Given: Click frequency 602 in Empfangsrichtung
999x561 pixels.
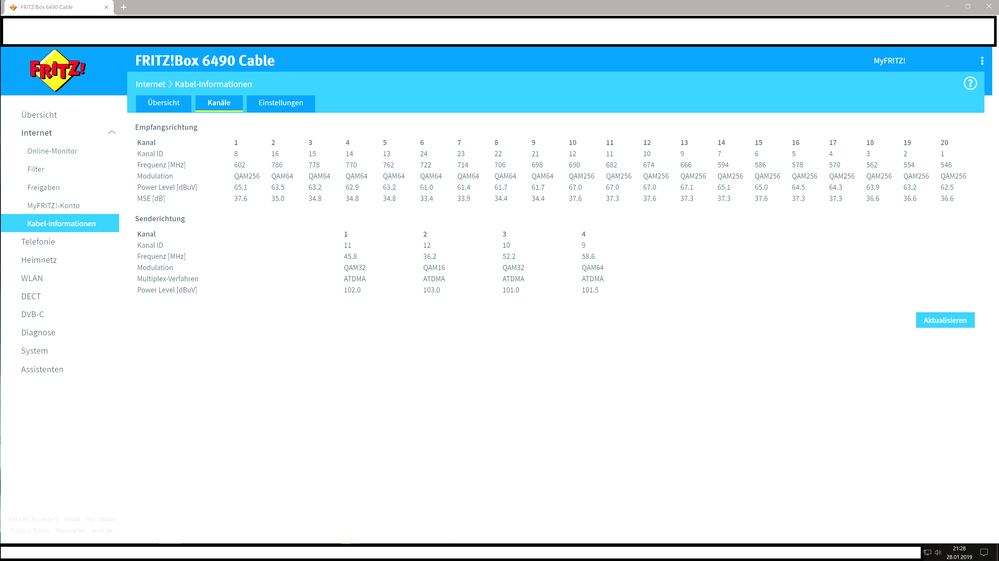Looking at the screenshot, I should (x=240, y=165).
